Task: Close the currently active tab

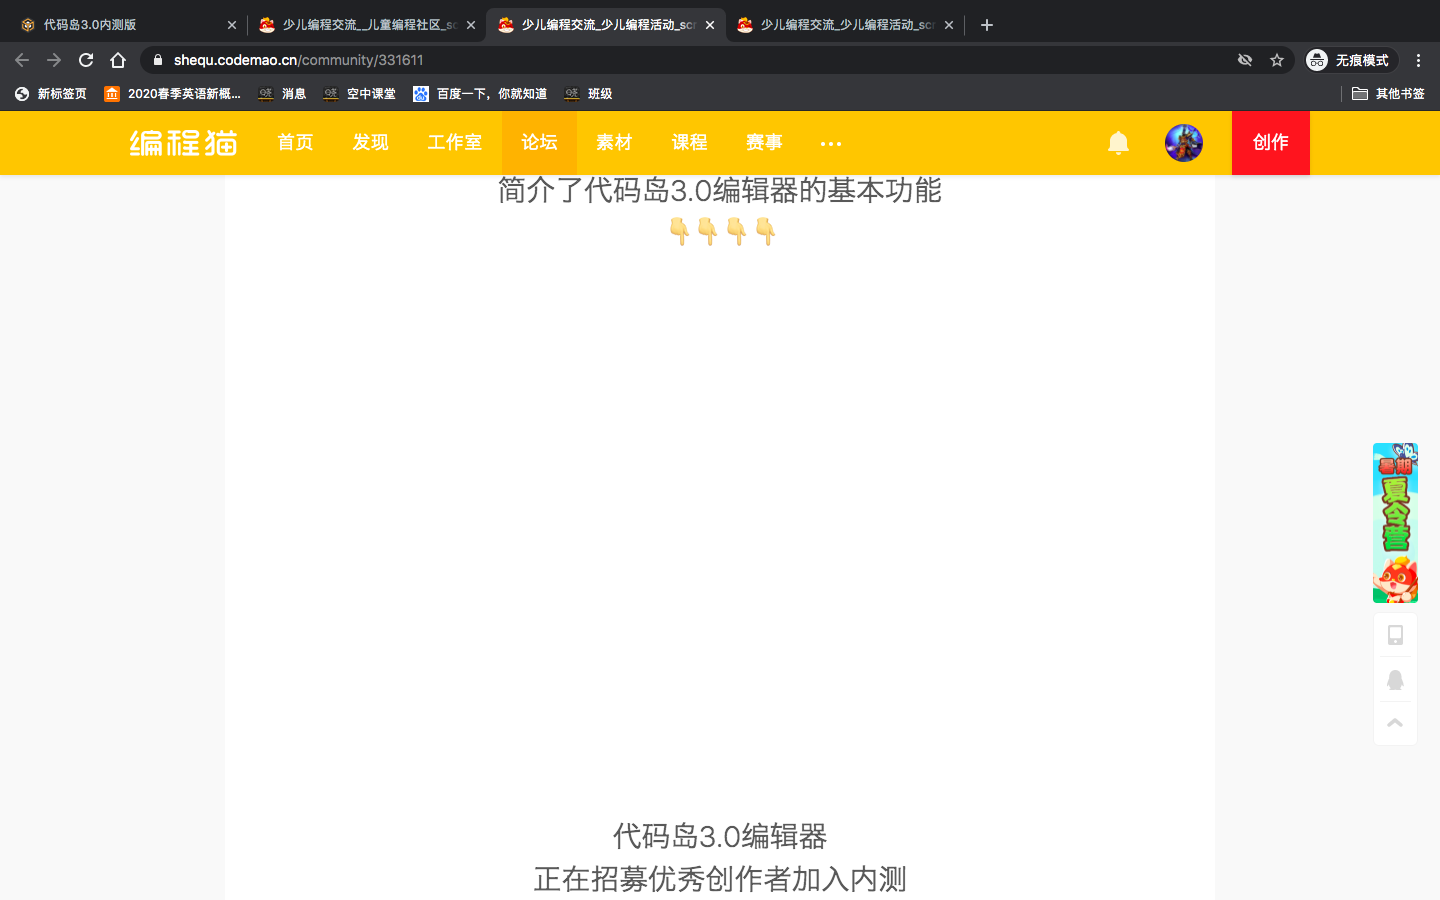Action: (x=710, y=25)
